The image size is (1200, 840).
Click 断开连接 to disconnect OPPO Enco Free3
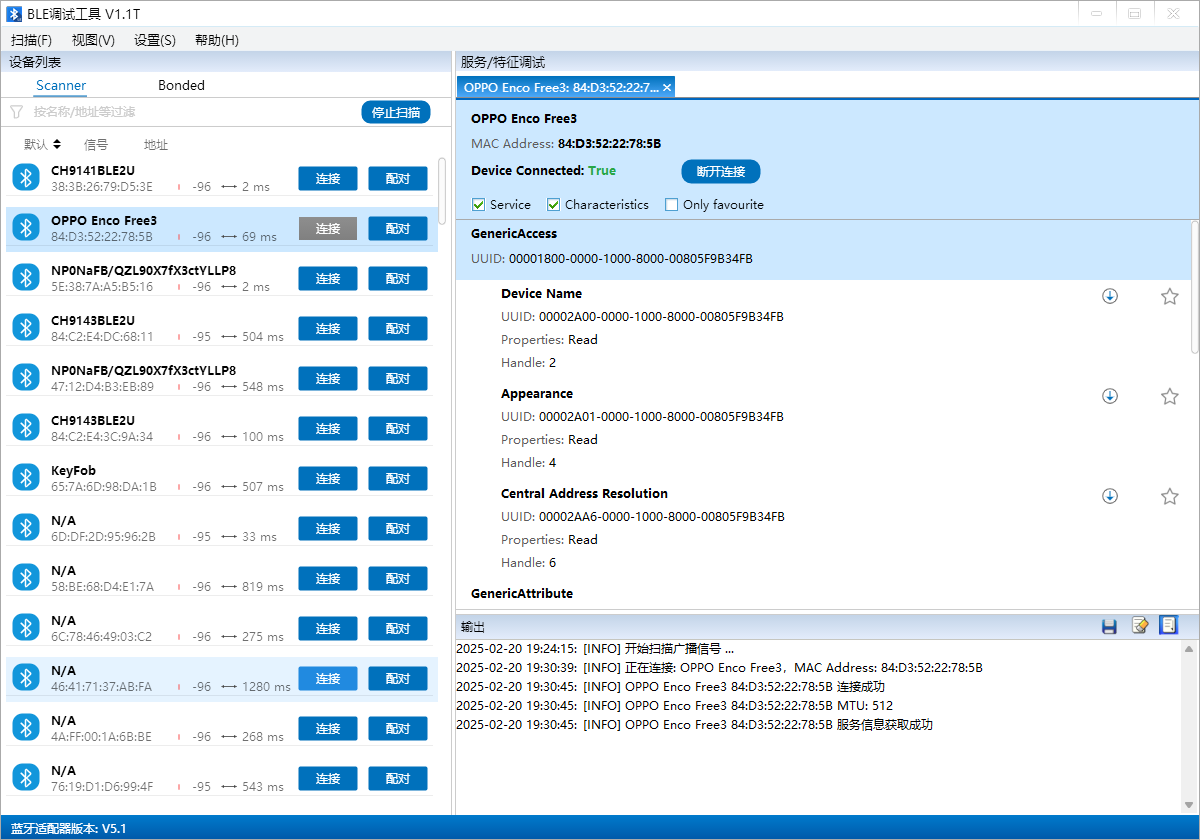point(720,171)
